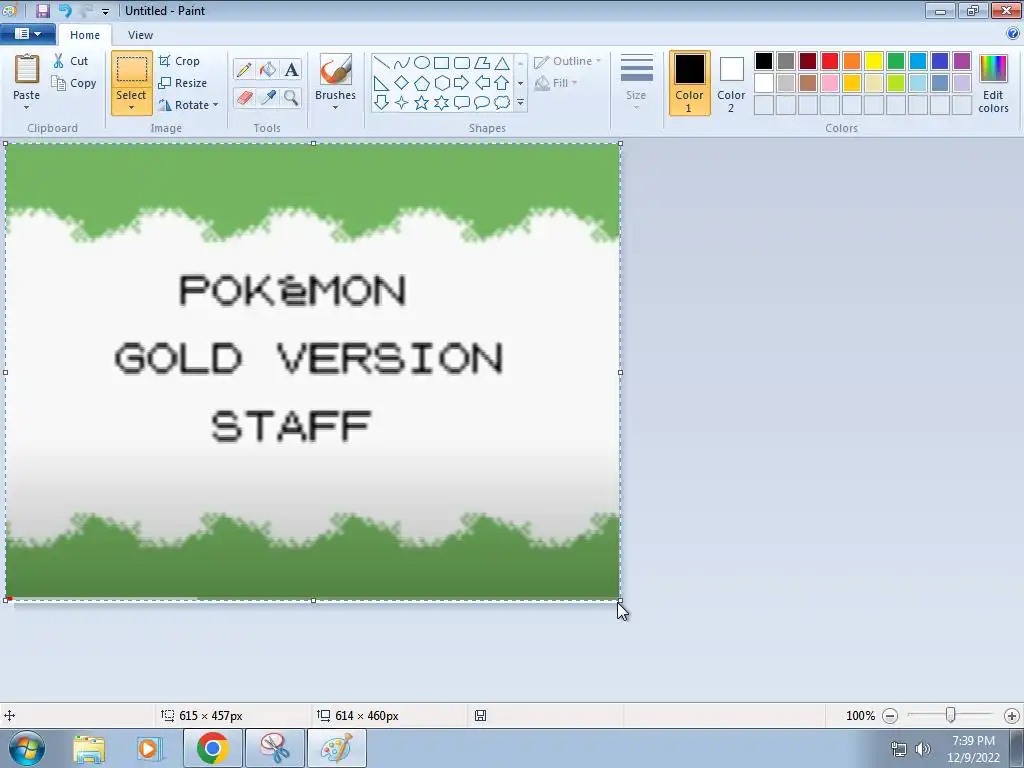
Task: Choose the Oval callout shape
Action: [x=482, y=103]
